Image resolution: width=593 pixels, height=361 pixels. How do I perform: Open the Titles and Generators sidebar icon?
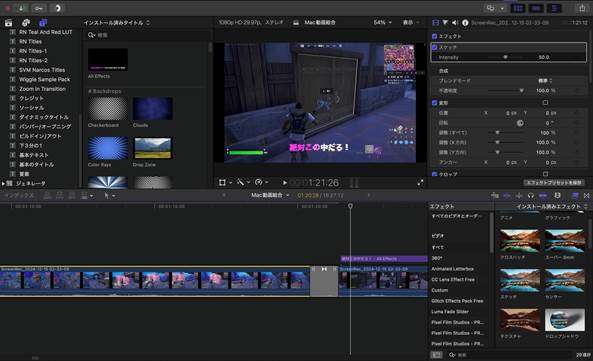(43, 23)
